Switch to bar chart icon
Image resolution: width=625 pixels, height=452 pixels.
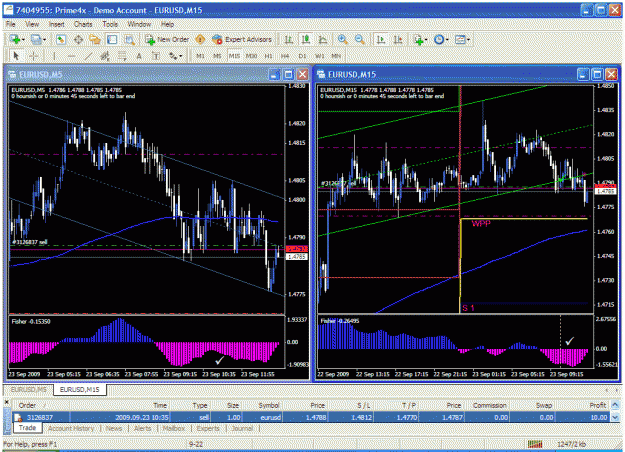coord(289,39)
